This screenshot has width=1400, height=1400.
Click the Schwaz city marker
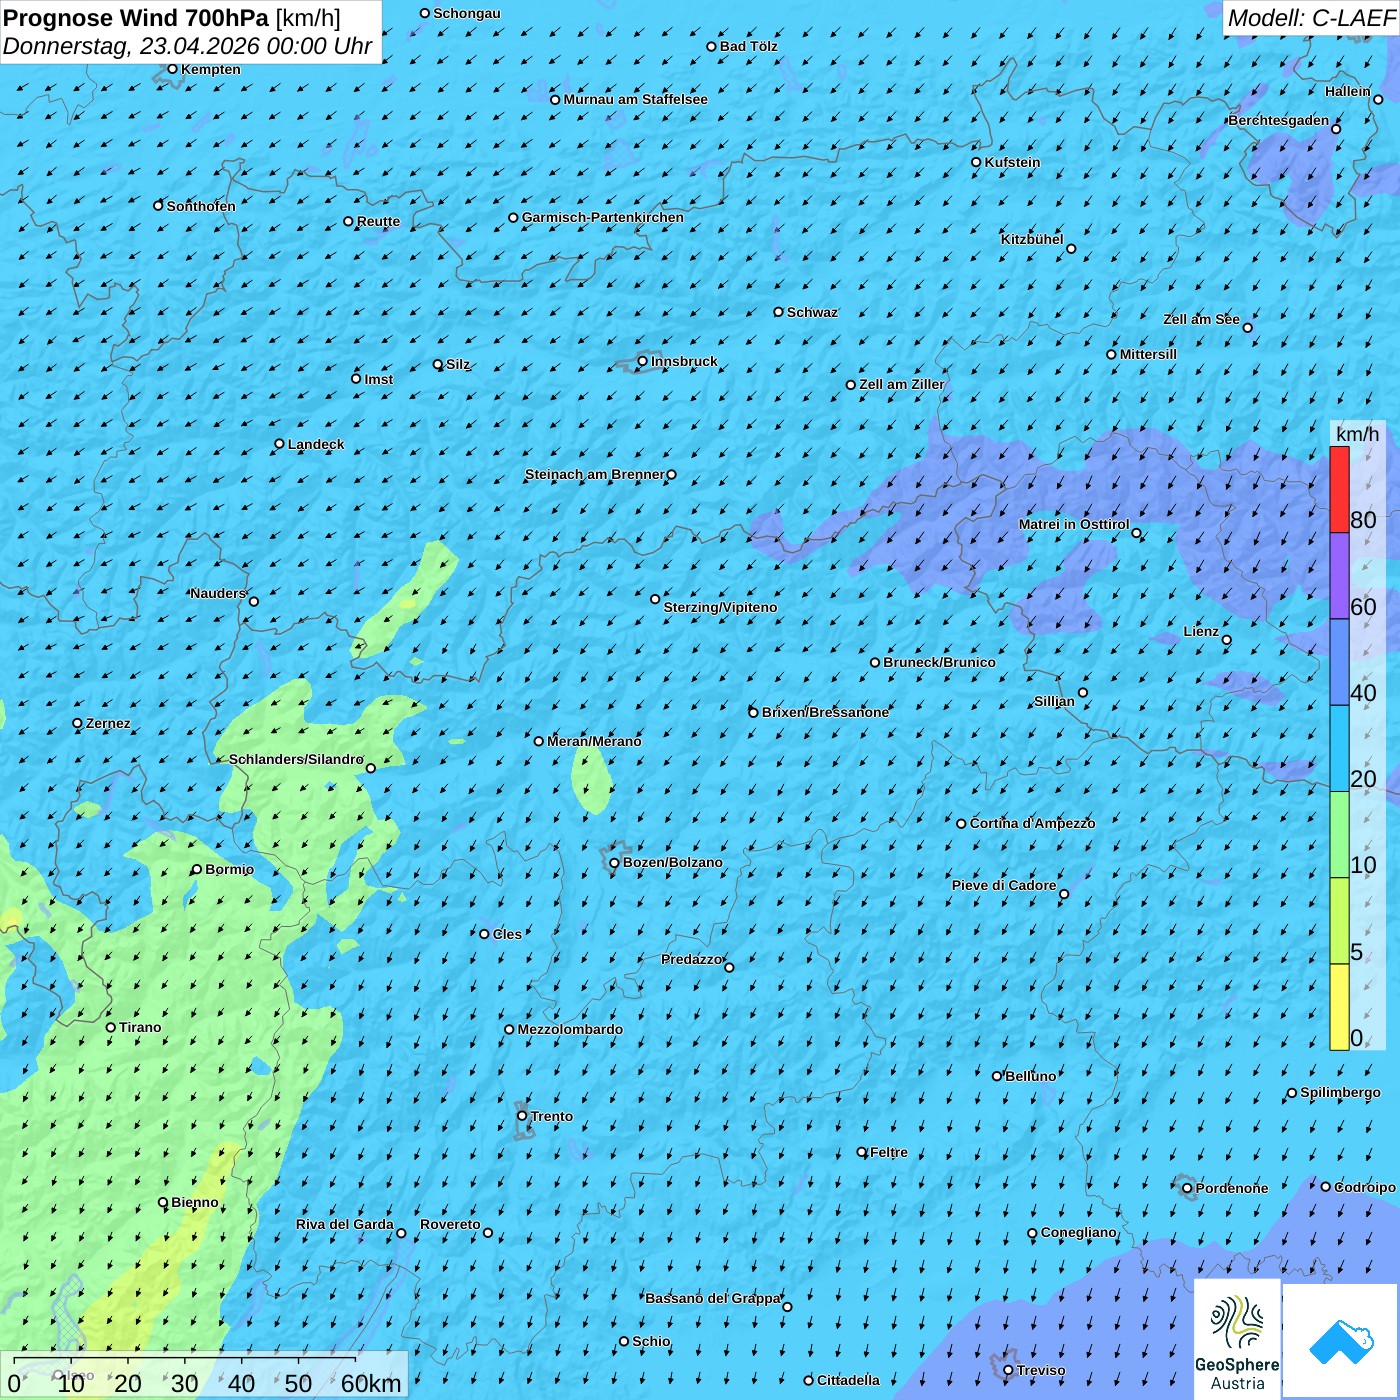779,312
